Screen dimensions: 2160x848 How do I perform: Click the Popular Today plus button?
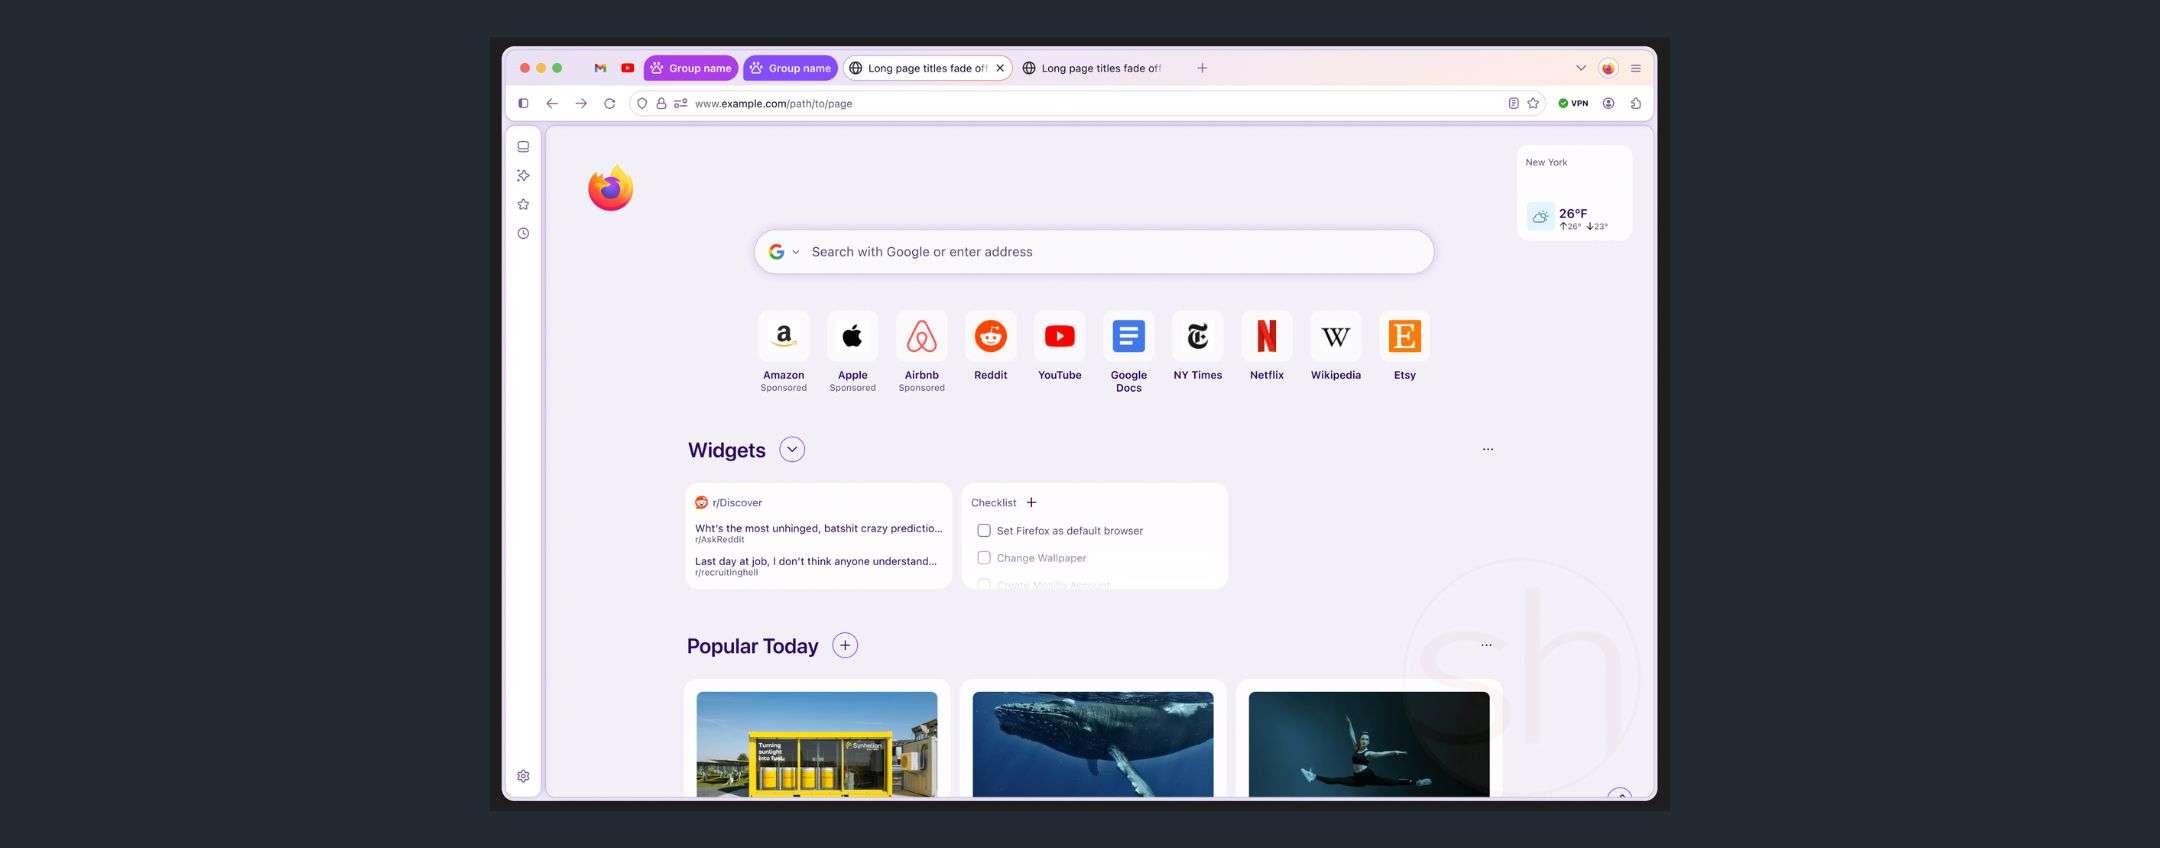pos(845,645)
